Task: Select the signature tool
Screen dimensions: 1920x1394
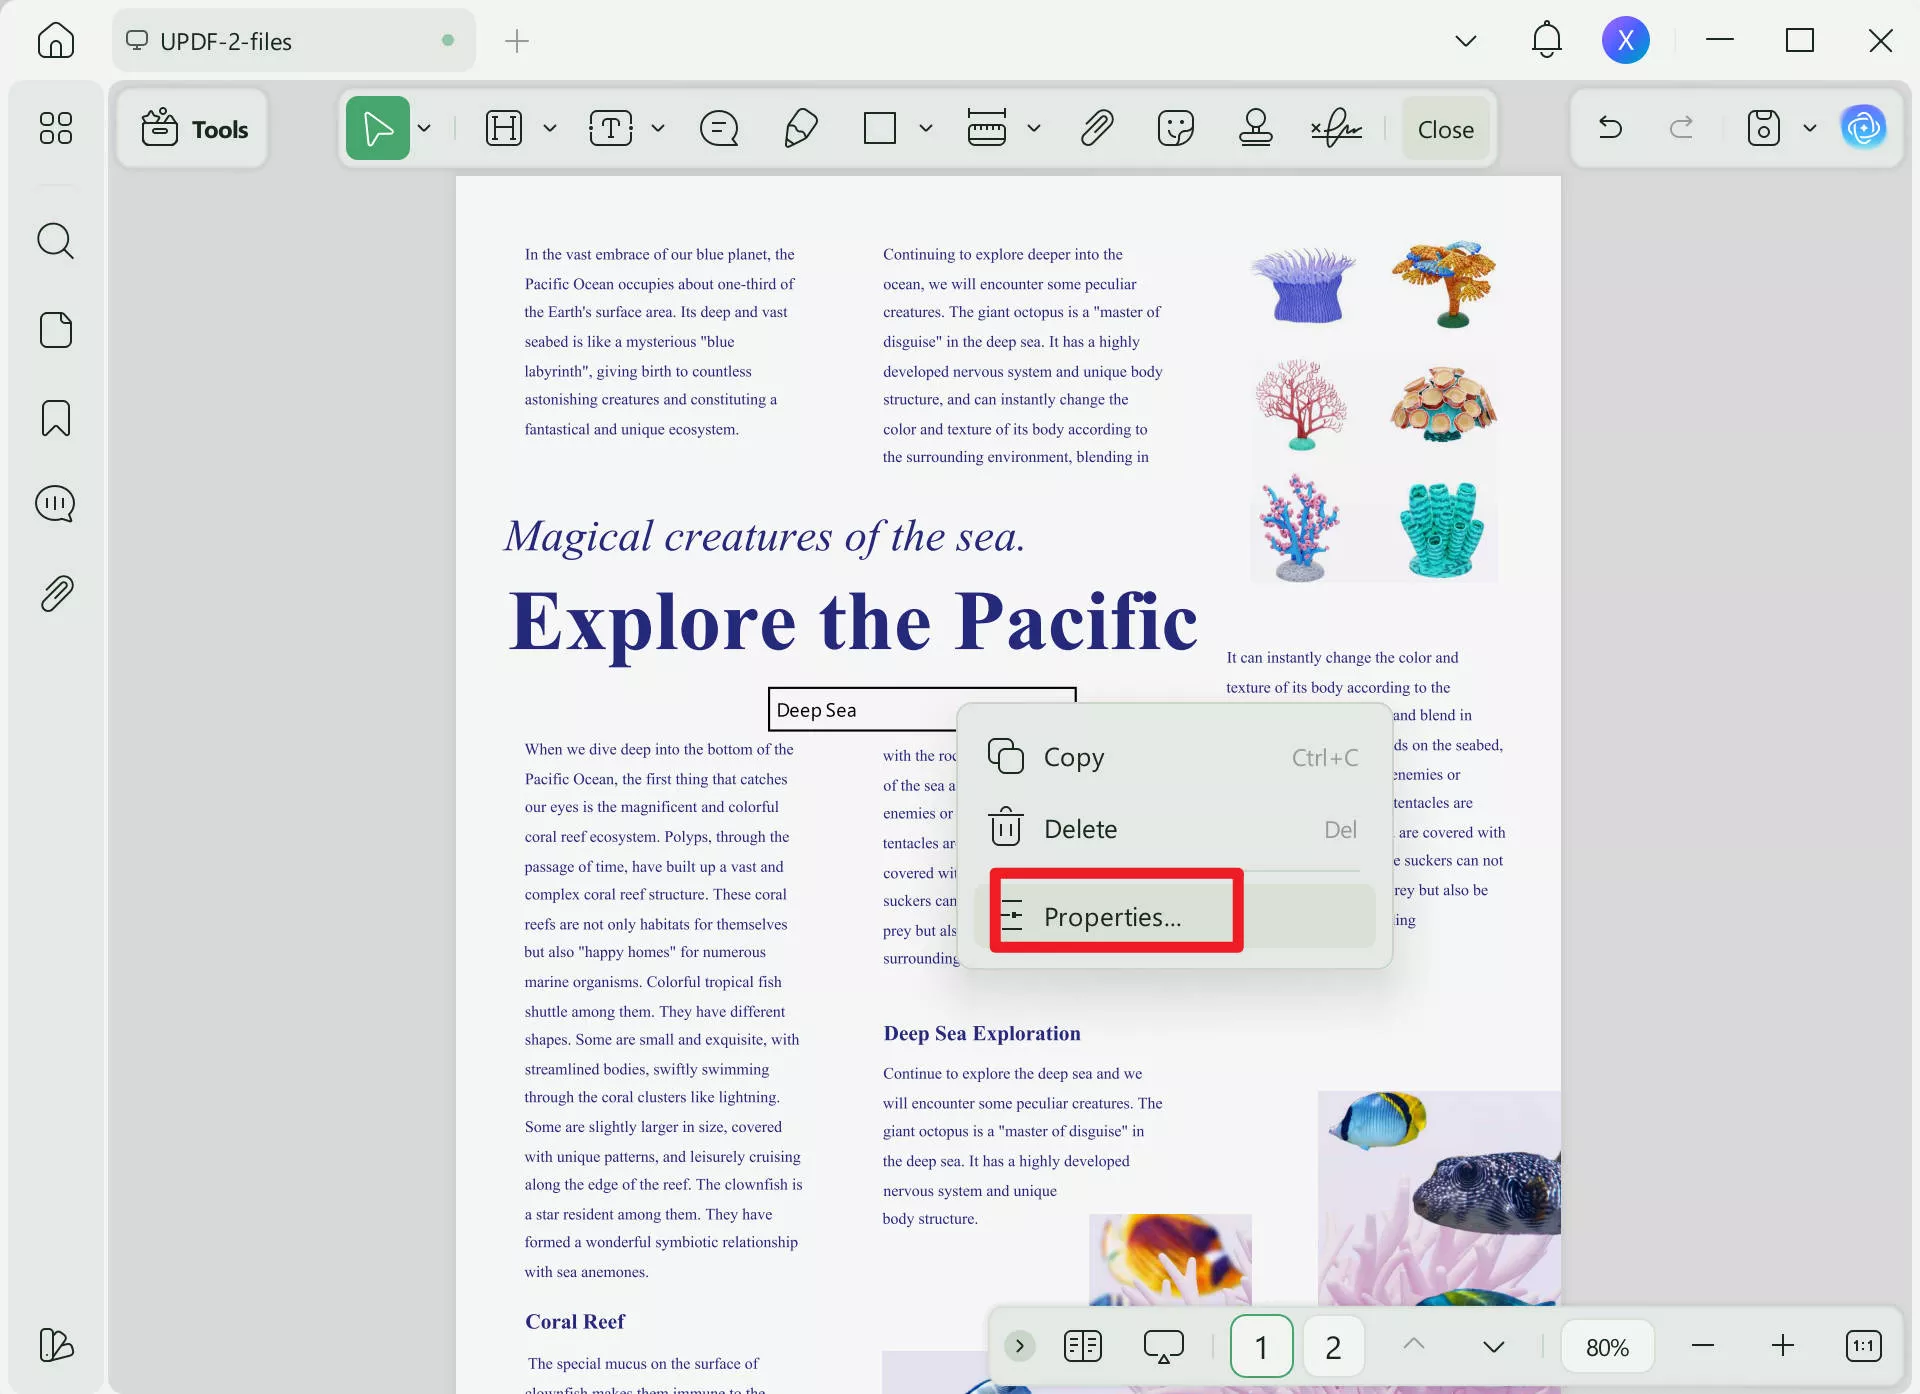Action: click(1336, 128)
